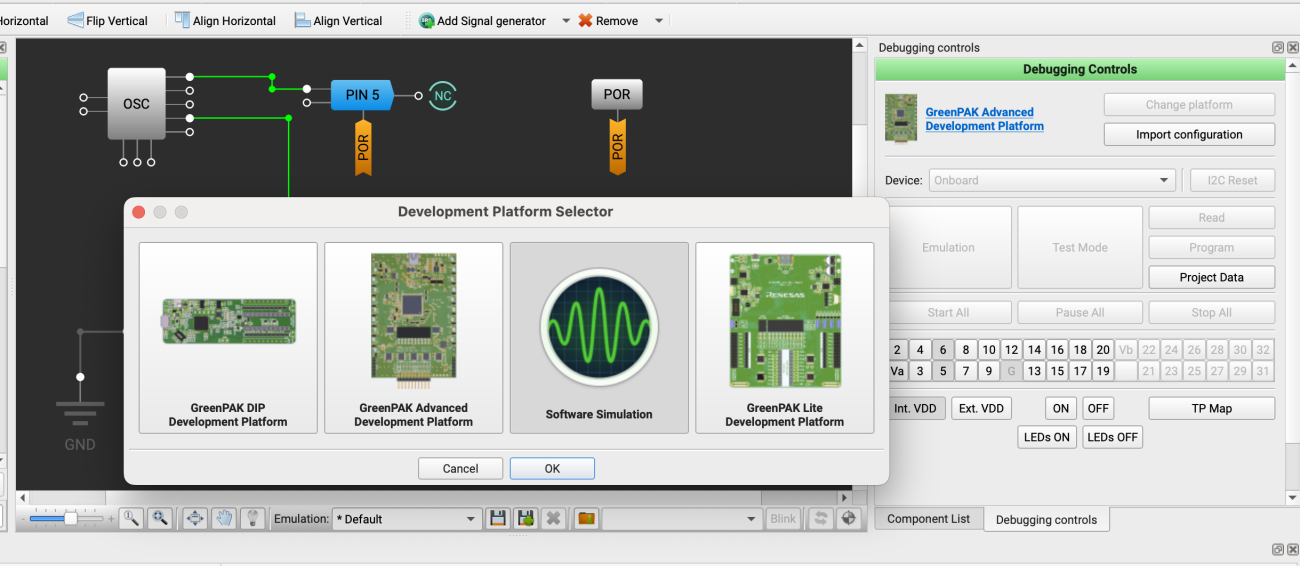Screen dimensions: 1300x566
Task: Confirm platform selection with OK
Action: click(x=552, y=468)
